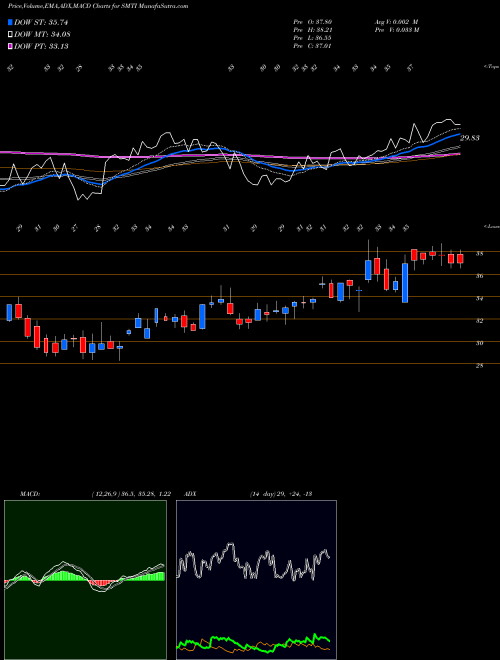Click the 'Avg V: 0.002 M' volume text
Viewport: 500px width, 660px height.
click(396, 22)
